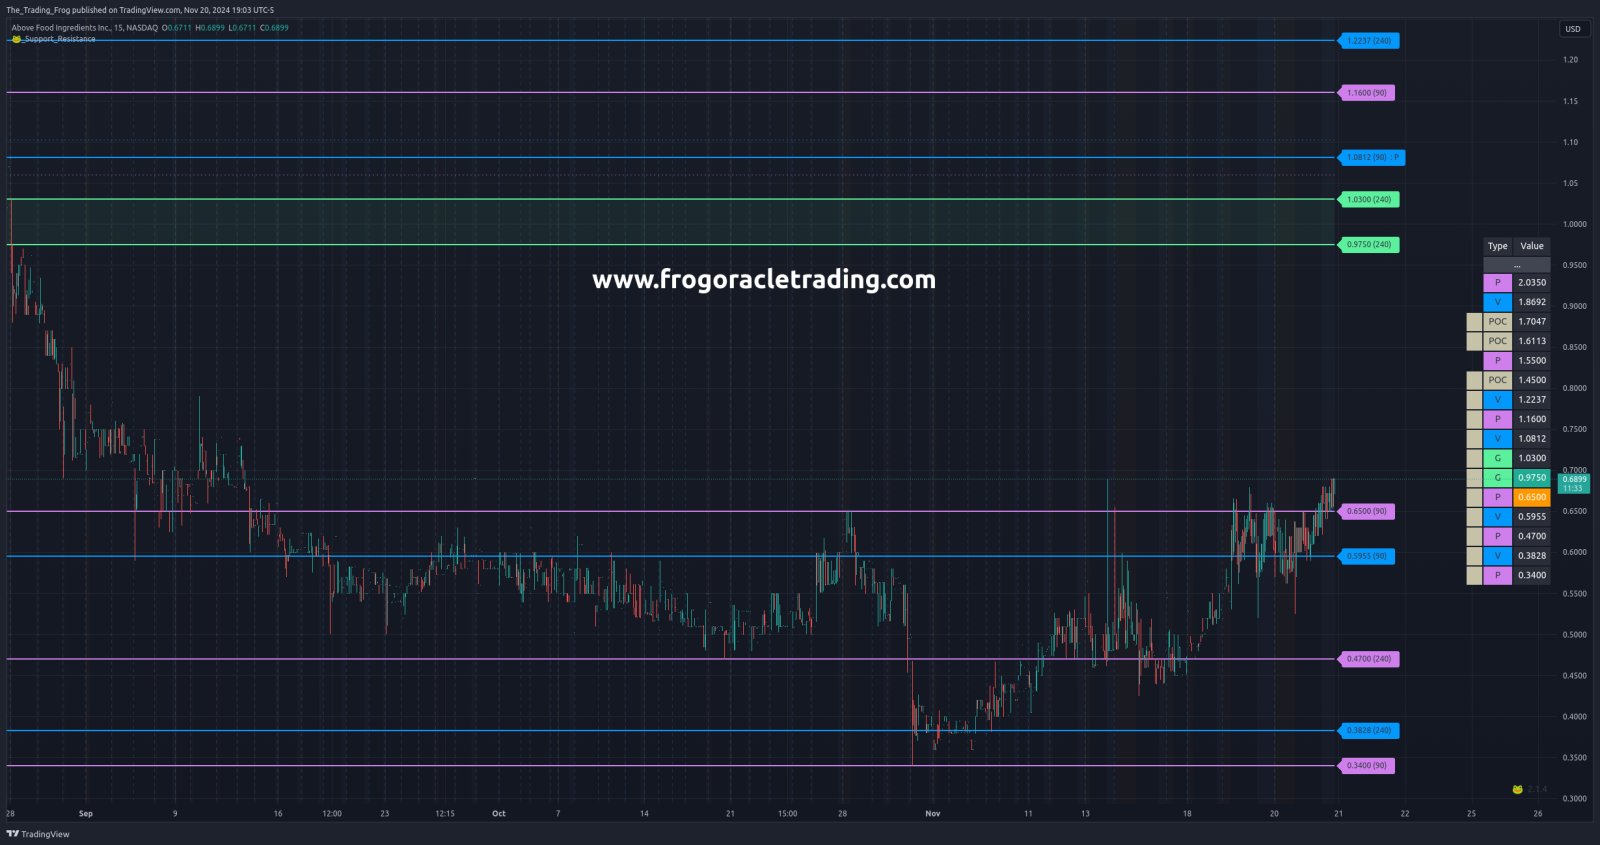Click the table value 1.4500

pyautogui.click(x=1532, y=380)
